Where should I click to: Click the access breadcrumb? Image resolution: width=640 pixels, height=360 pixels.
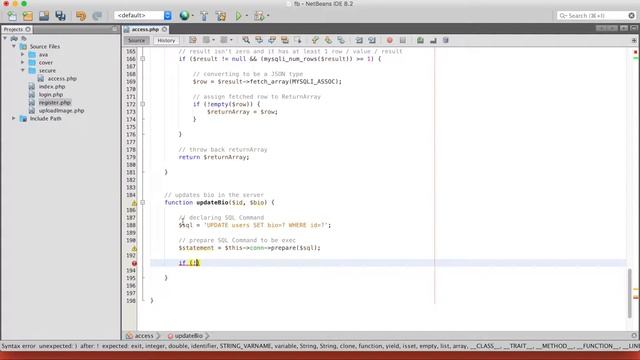[x=144, y=336]
